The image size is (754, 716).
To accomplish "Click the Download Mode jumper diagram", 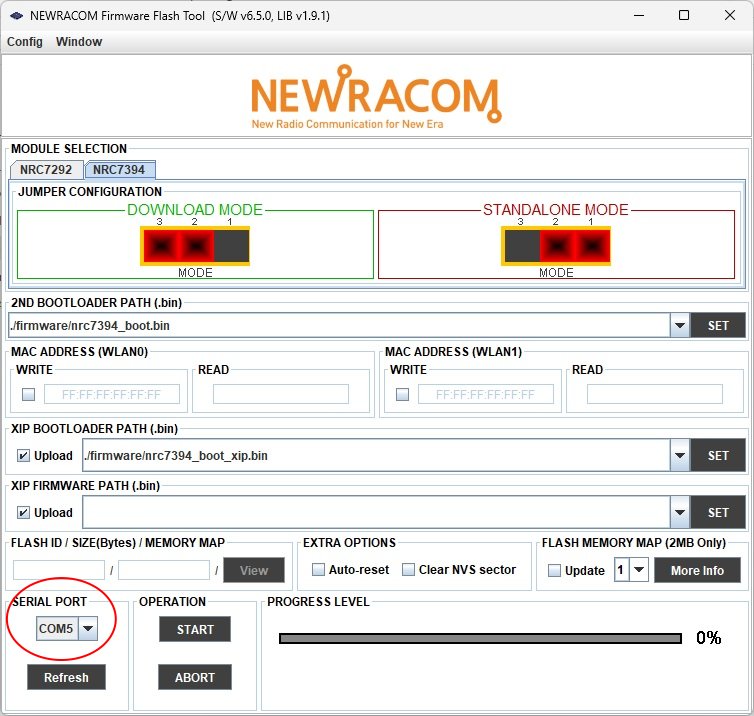I will tap(195, 245).
